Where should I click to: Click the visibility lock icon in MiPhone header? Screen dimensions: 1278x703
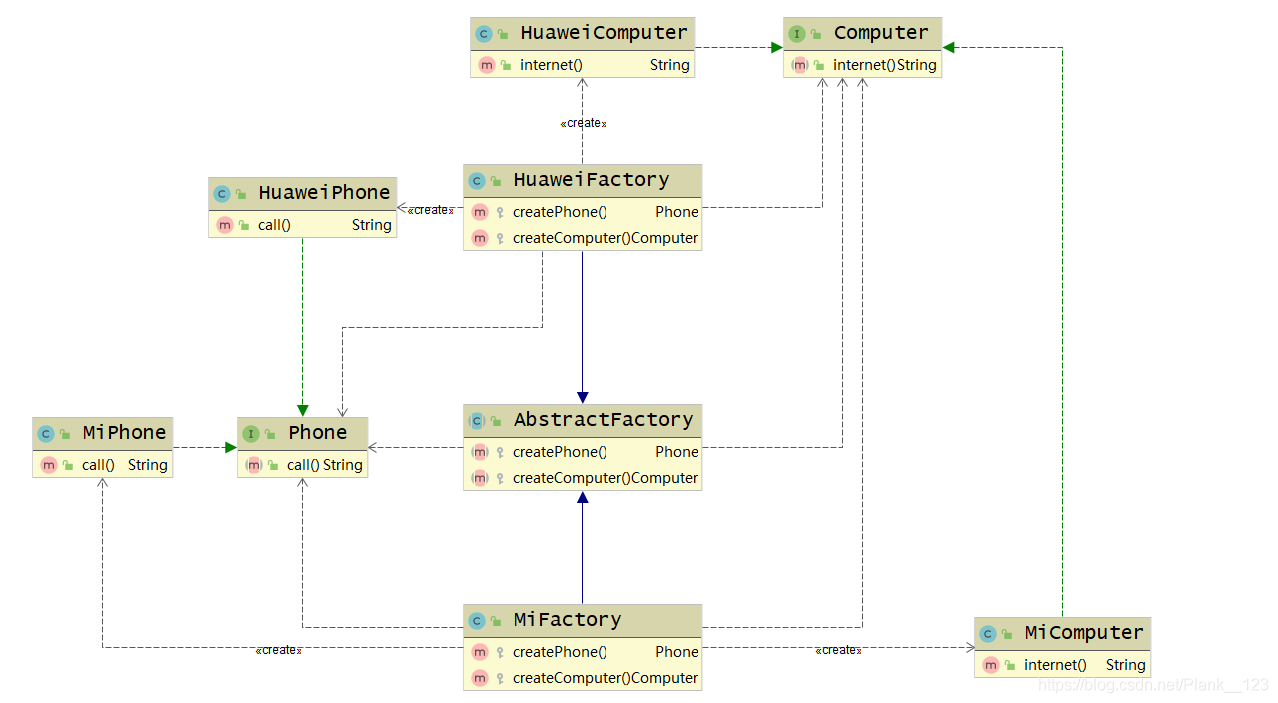tap(65, 435)
